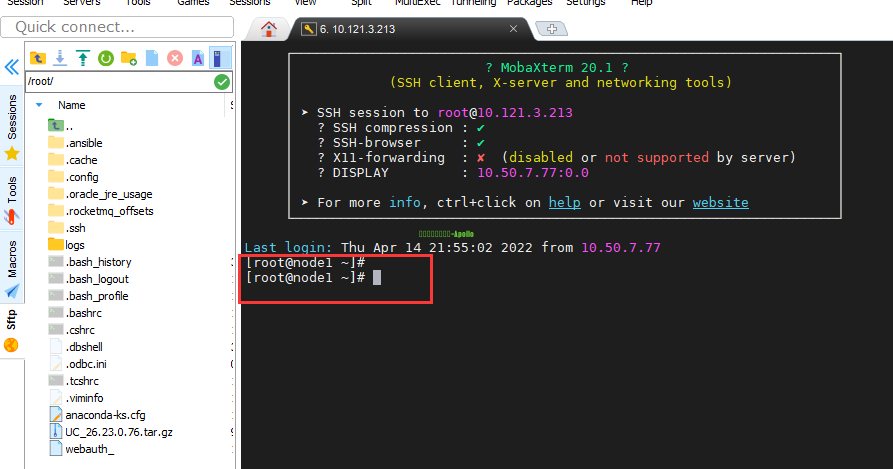This screenshot has height=469, width=893.
Task: Open the Tools side tab
Action: pyautogui.click(x=12, y=190)
